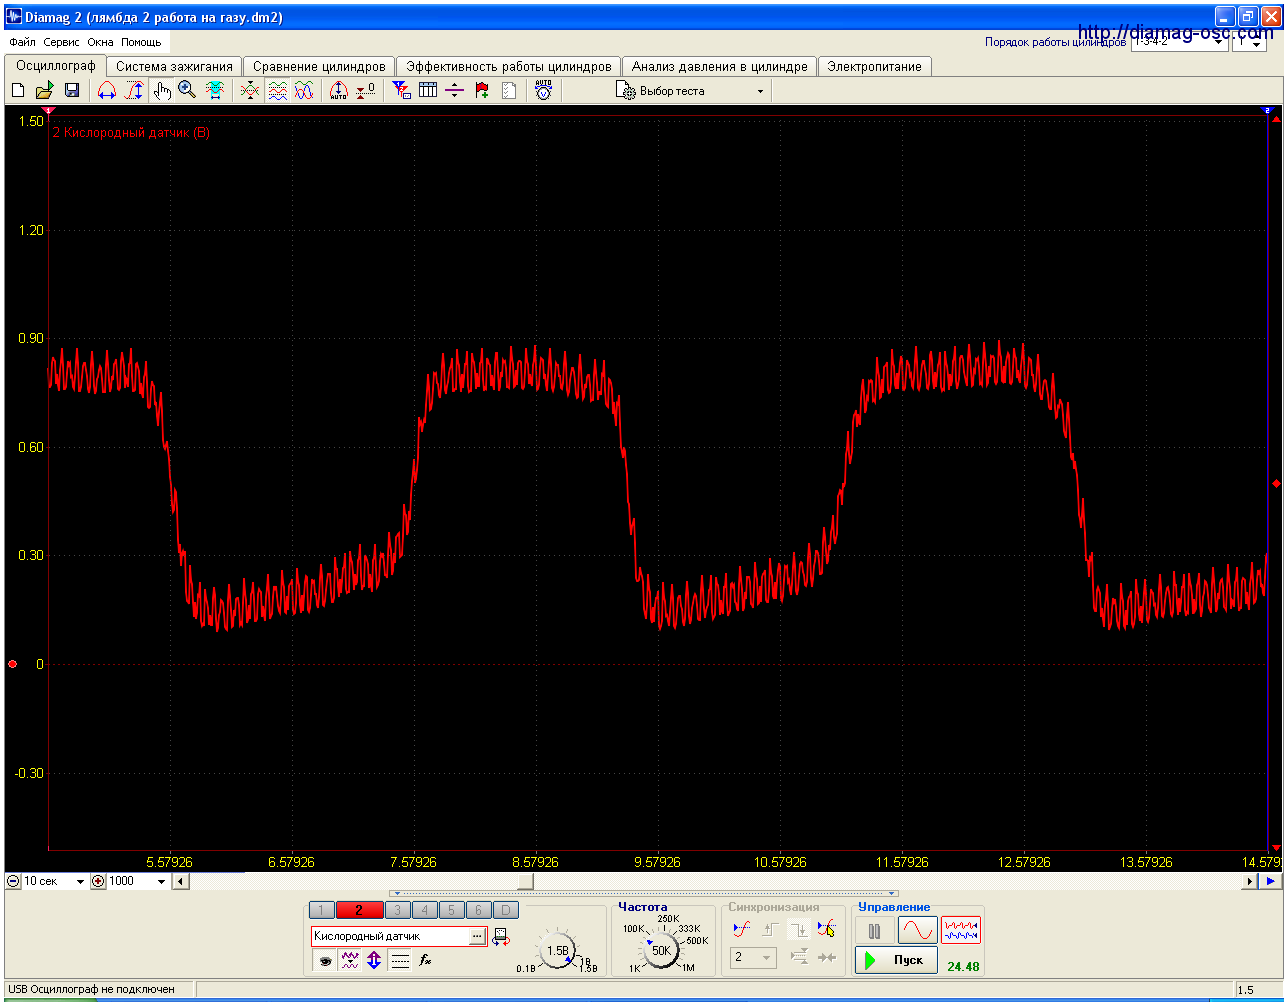Click the horizontal measurement cursor icon

pos(107,91)
